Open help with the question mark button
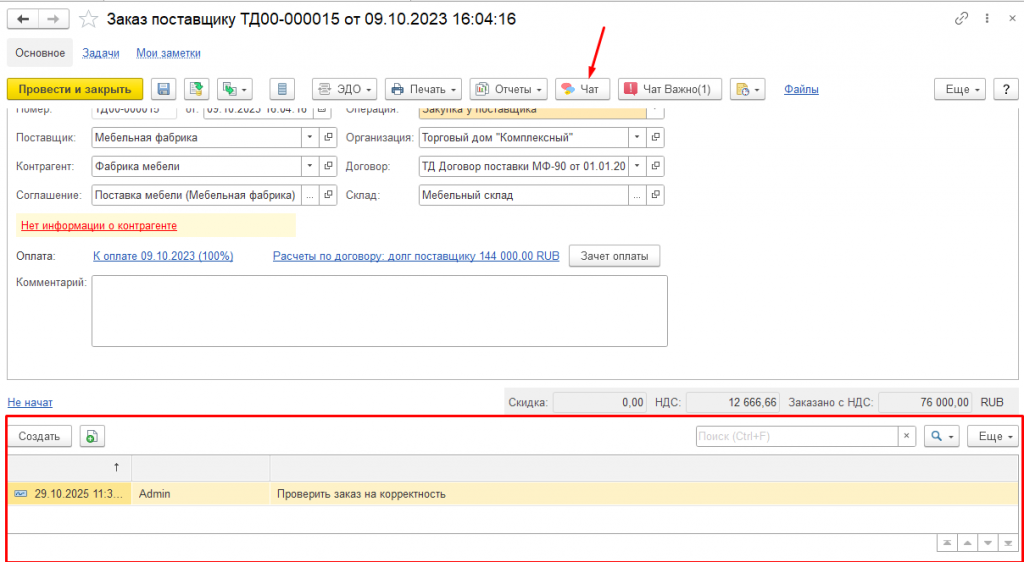 click(x=1006, y=89)
